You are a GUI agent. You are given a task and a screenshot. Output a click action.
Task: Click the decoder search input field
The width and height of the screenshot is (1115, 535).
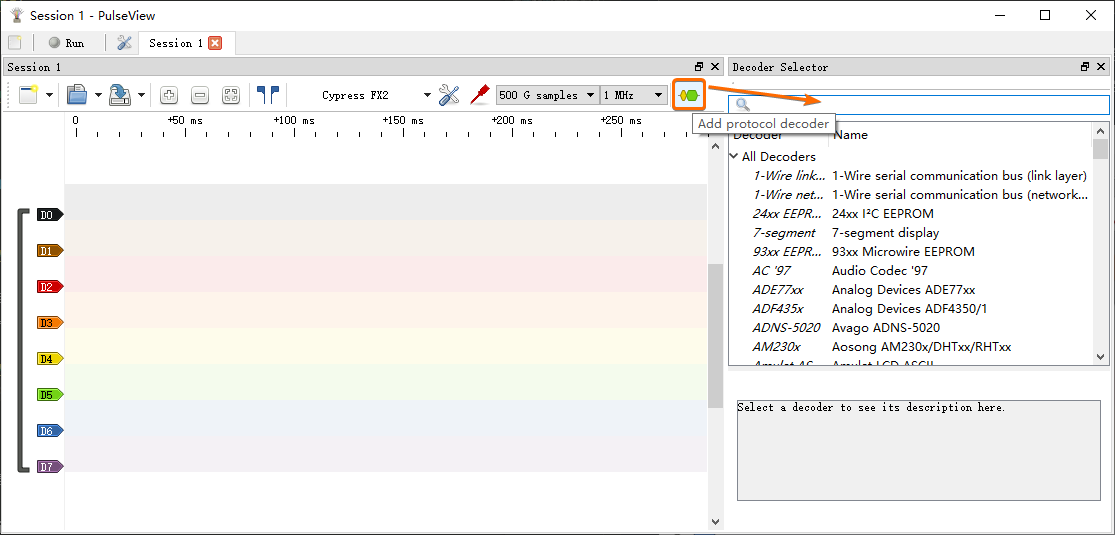925,105
